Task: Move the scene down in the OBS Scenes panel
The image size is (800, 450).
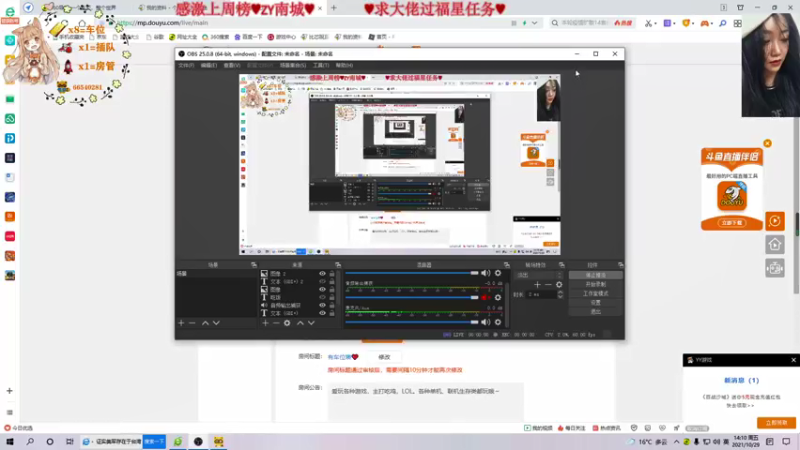Action: point(216,323)
